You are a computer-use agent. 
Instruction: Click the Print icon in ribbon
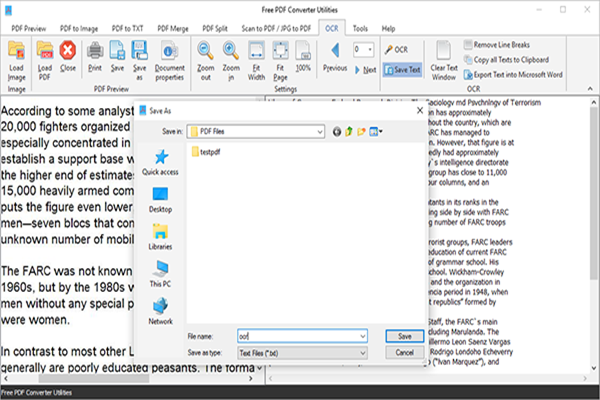click(95, 55)
